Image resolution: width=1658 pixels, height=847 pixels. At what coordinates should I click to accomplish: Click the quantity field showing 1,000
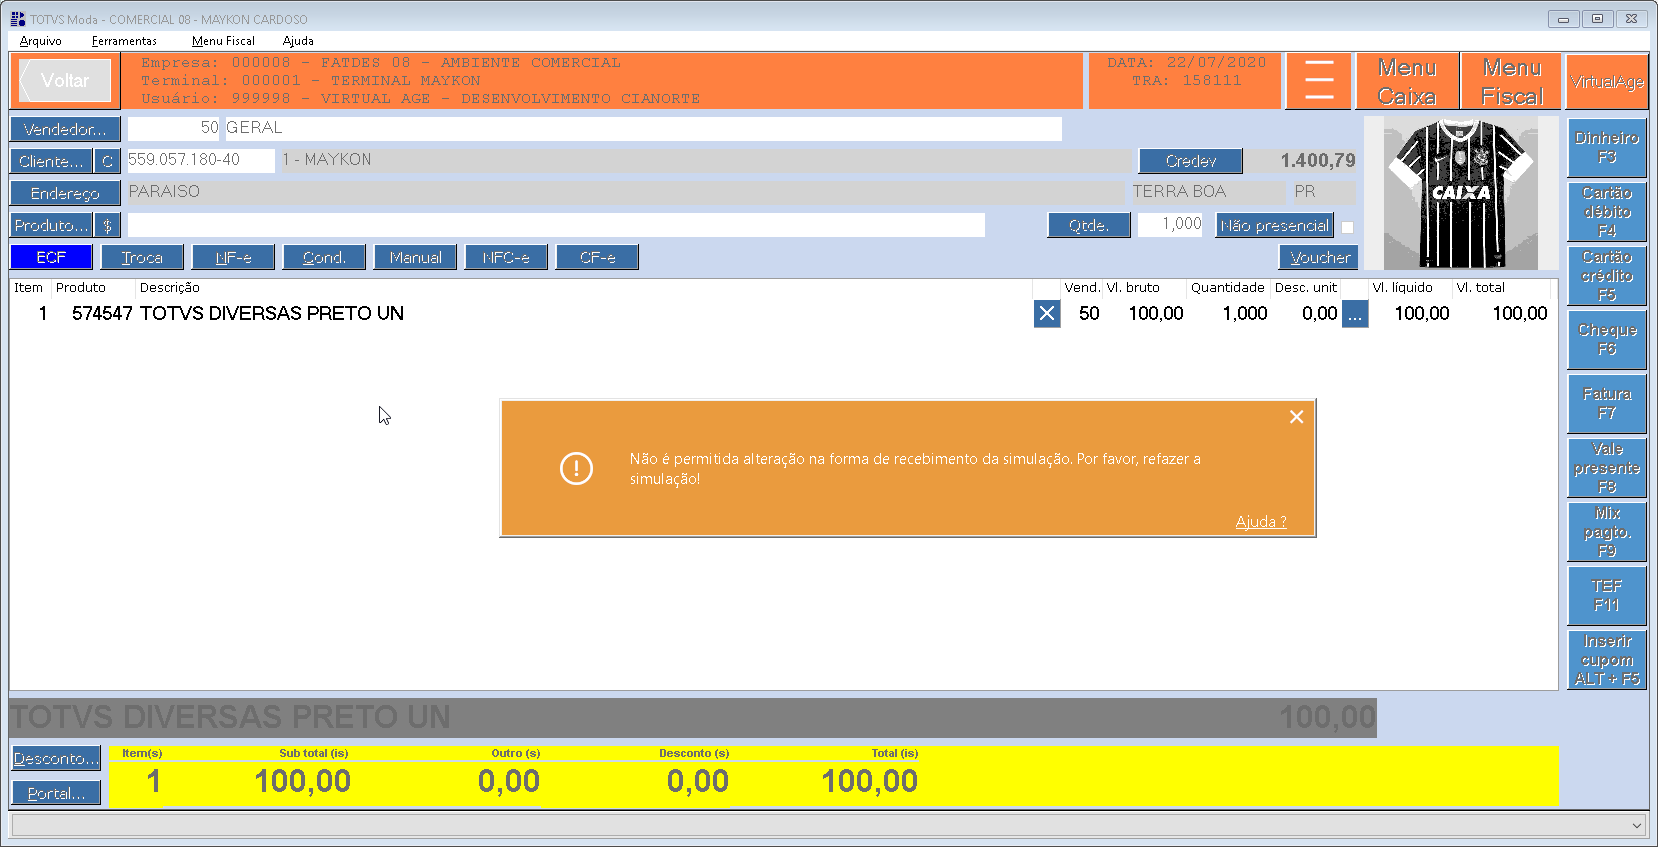(x=1171, y=224)
